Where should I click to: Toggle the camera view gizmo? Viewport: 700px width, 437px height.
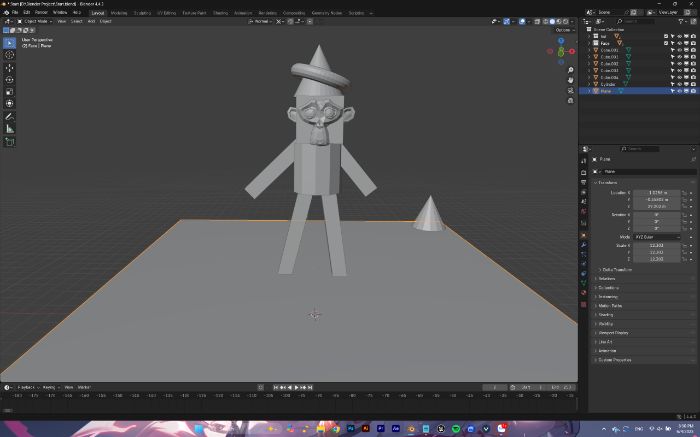click(x=571, y=90)
